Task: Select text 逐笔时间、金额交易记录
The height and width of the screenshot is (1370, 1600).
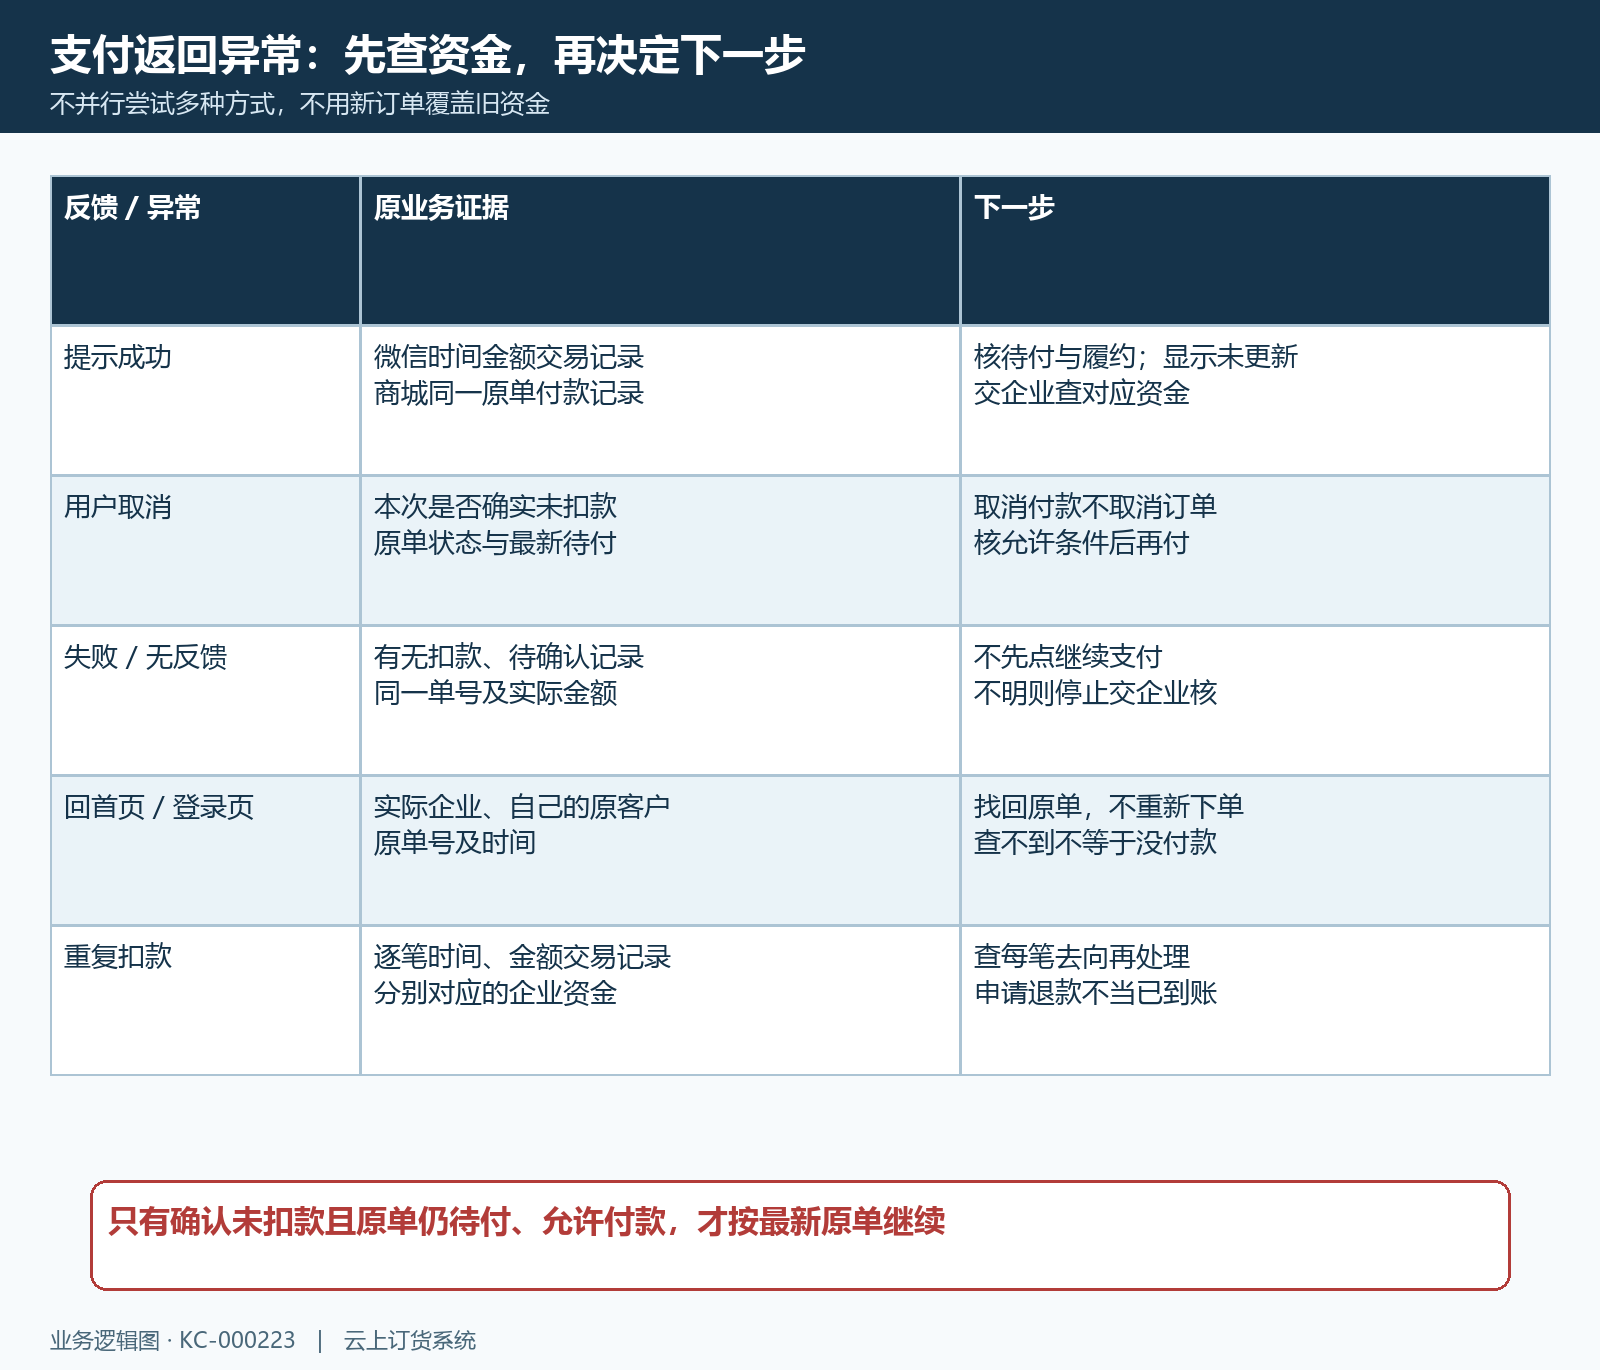Action: (x=522, y=957)
